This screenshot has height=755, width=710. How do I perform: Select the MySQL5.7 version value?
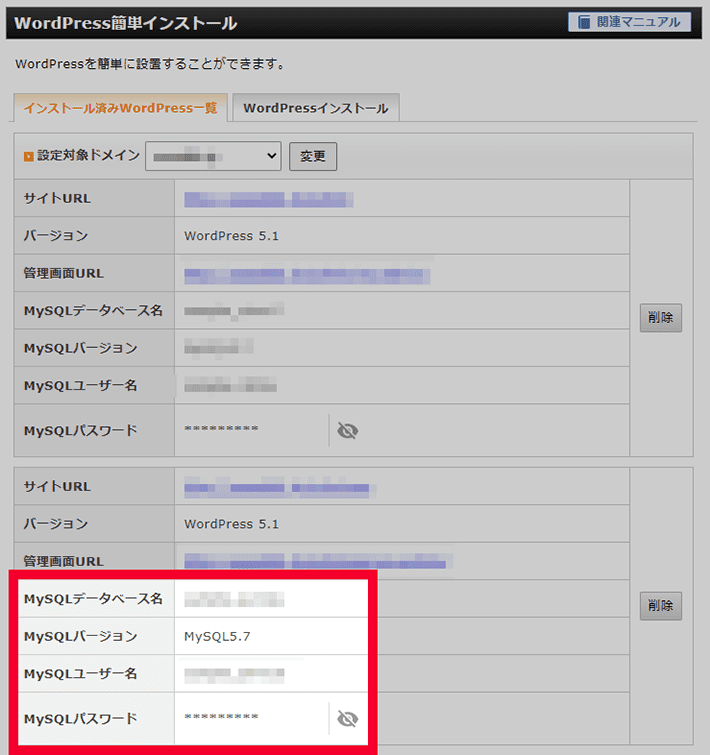pyautogui.click(x=217, y=637)
